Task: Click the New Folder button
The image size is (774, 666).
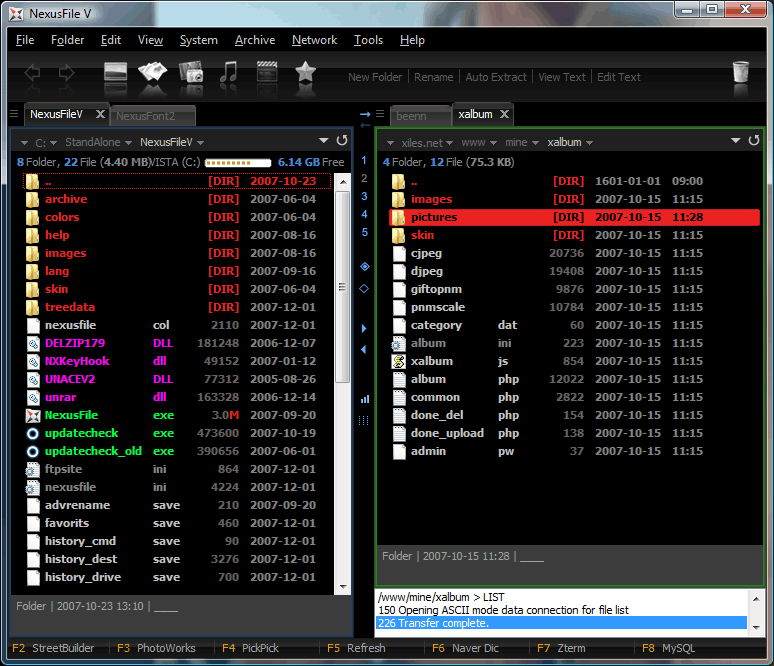Action: click(x=375, y=77)
